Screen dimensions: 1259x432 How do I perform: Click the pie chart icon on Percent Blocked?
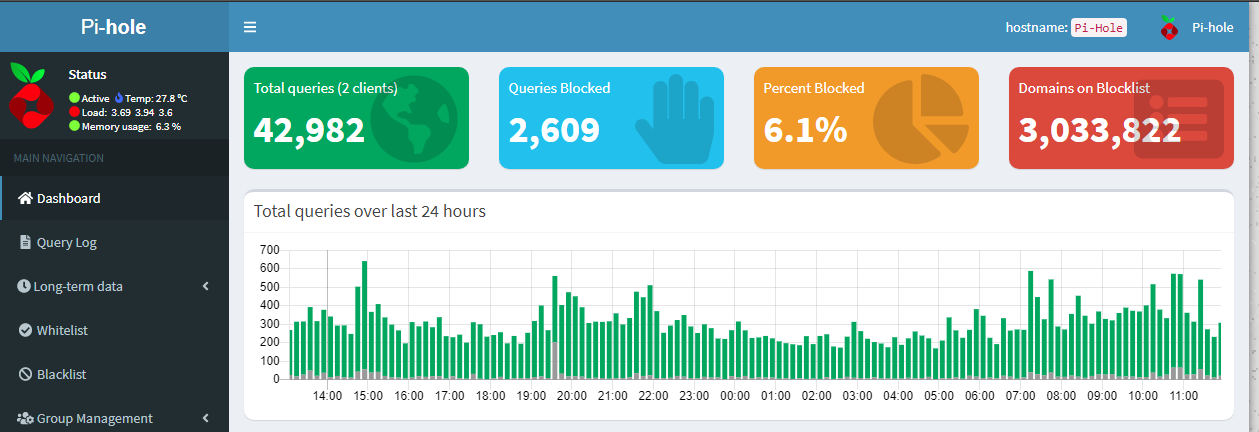[923, 120]
